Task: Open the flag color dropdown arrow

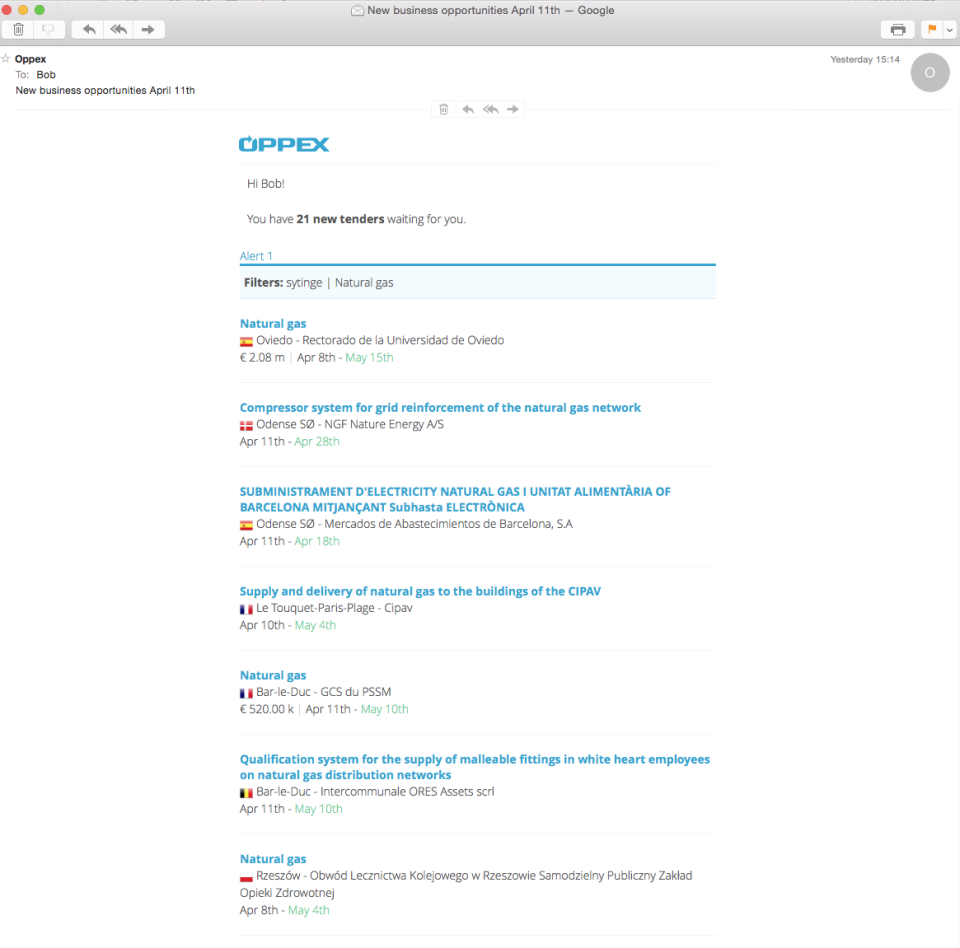Action: tap(950, 29)
